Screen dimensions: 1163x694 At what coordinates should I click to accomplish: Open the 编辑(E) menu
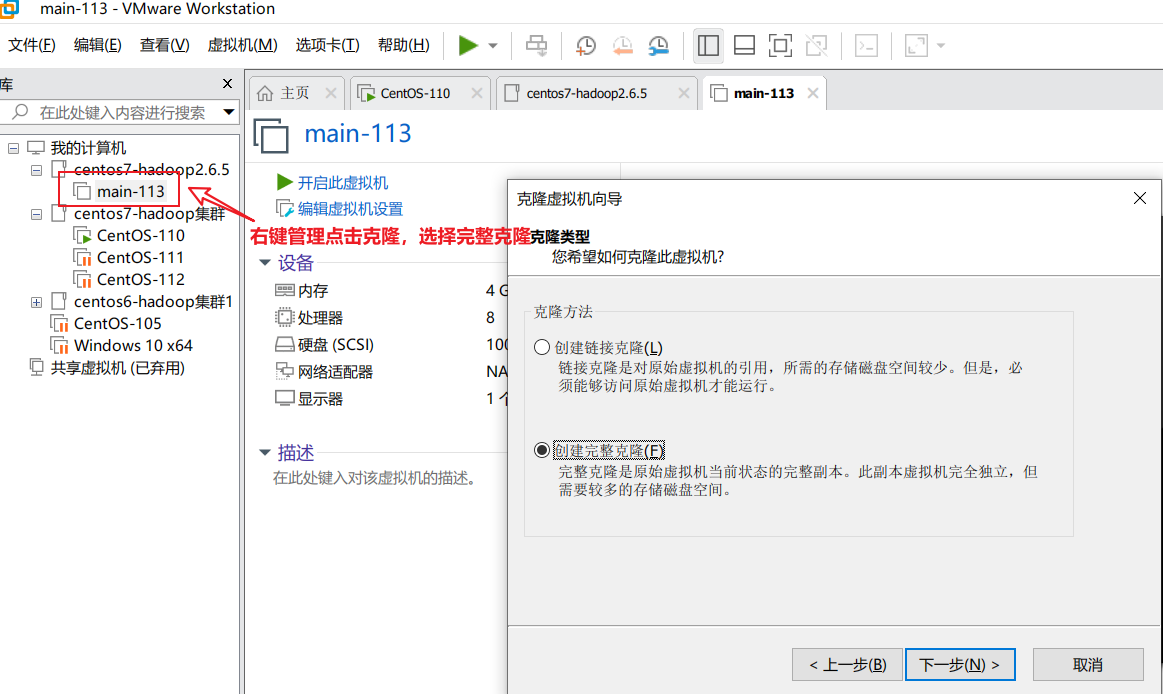click(97, 45)
